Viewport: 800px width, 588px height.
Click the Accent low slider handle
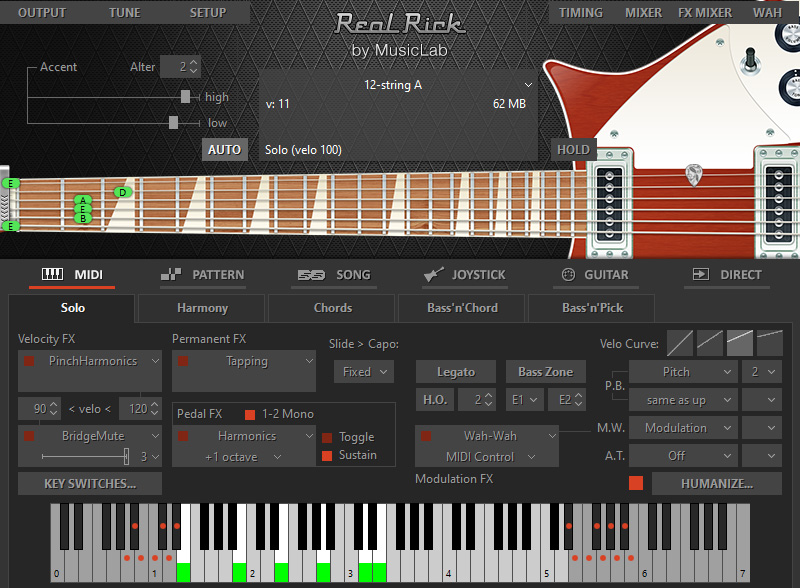tap(173, 122)
